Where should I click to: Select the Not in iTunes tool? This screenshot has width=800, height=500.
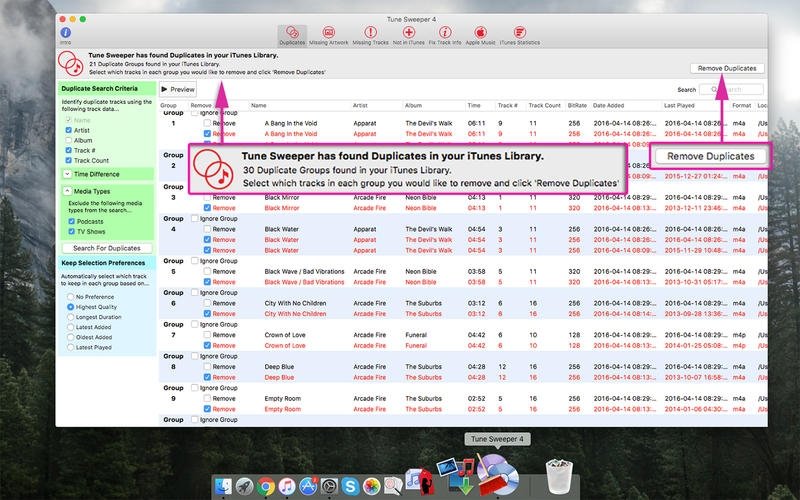pyautogui.click(x=409, y=35)
